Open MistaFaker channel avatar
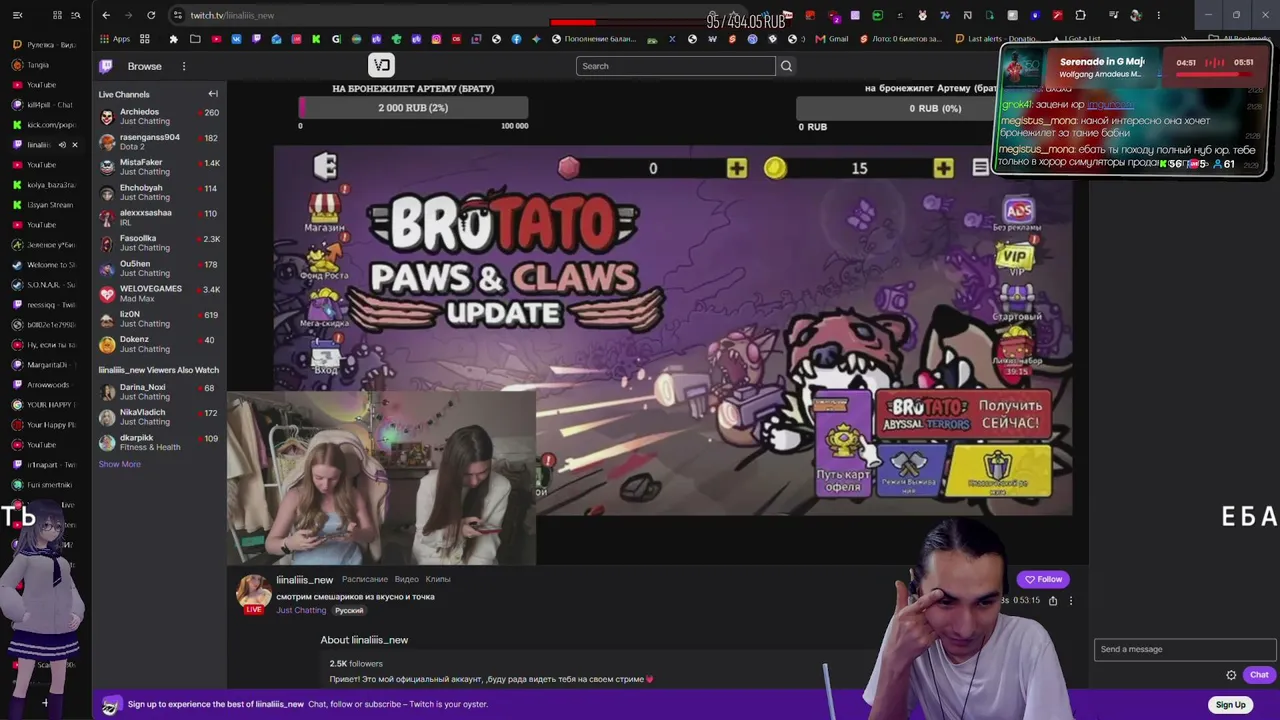The image size is (1280, 720). [x=107, y=168]
